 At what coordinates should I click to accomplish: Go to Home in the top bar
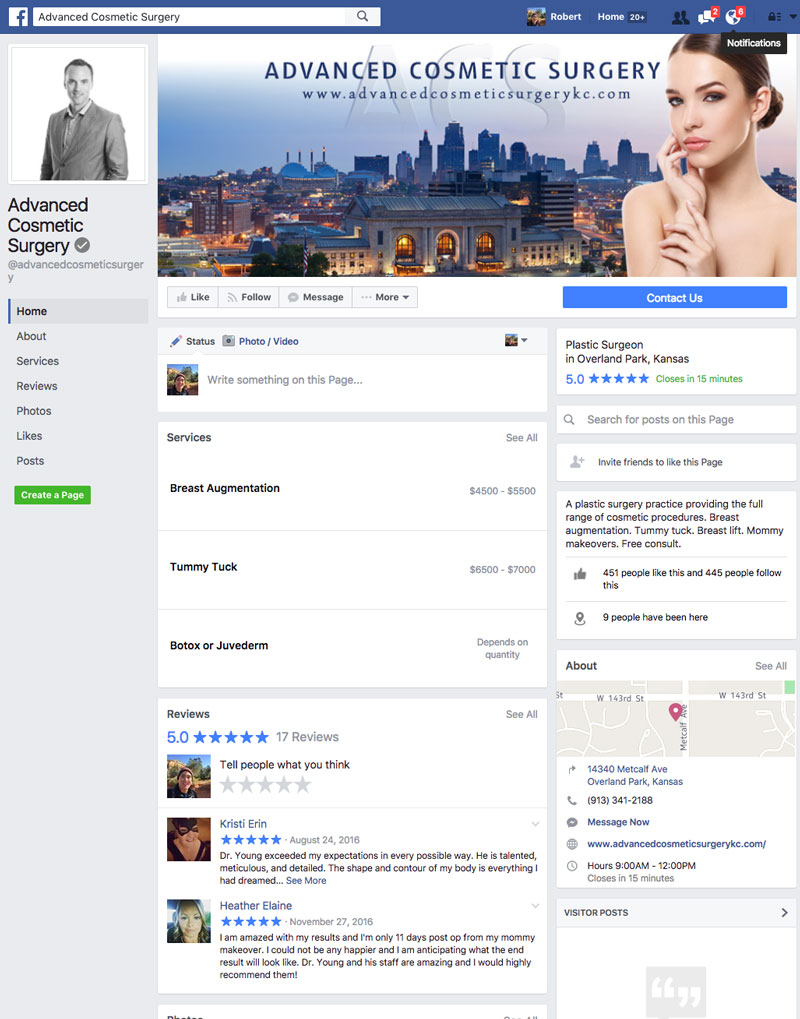[611, 17]
